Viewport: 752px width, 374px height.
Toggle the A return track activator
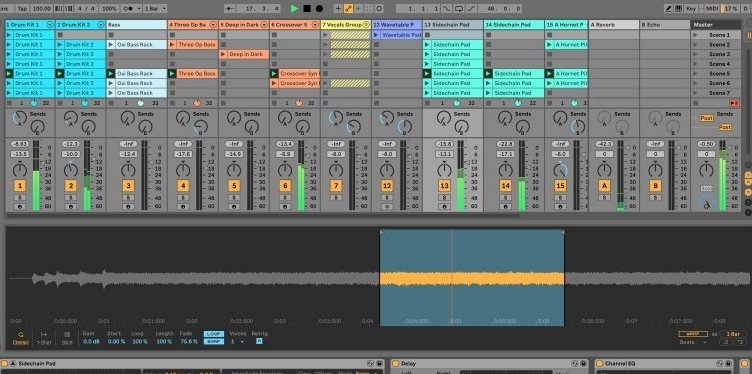click(604, 186)
